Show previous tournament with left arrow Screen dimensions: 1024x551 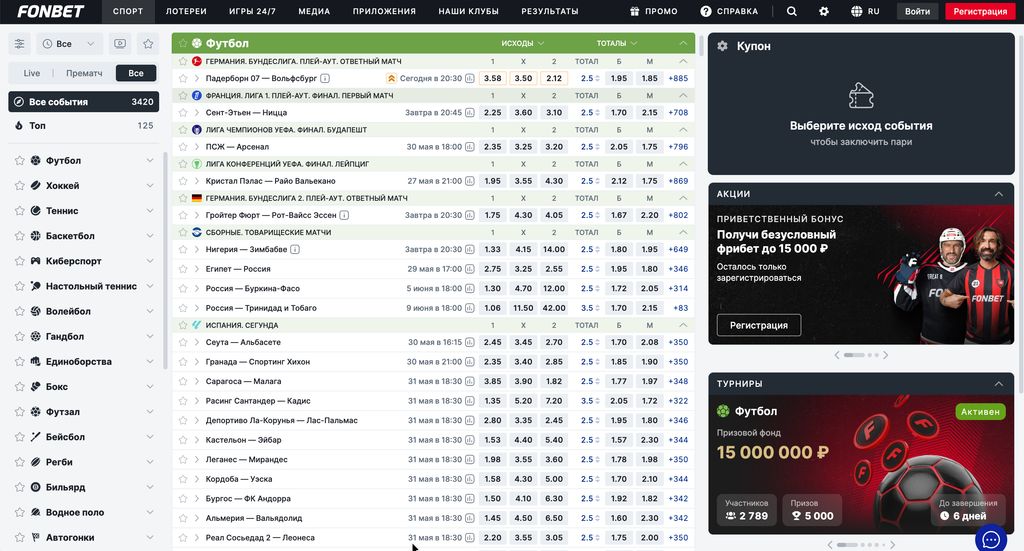point(830,544)
